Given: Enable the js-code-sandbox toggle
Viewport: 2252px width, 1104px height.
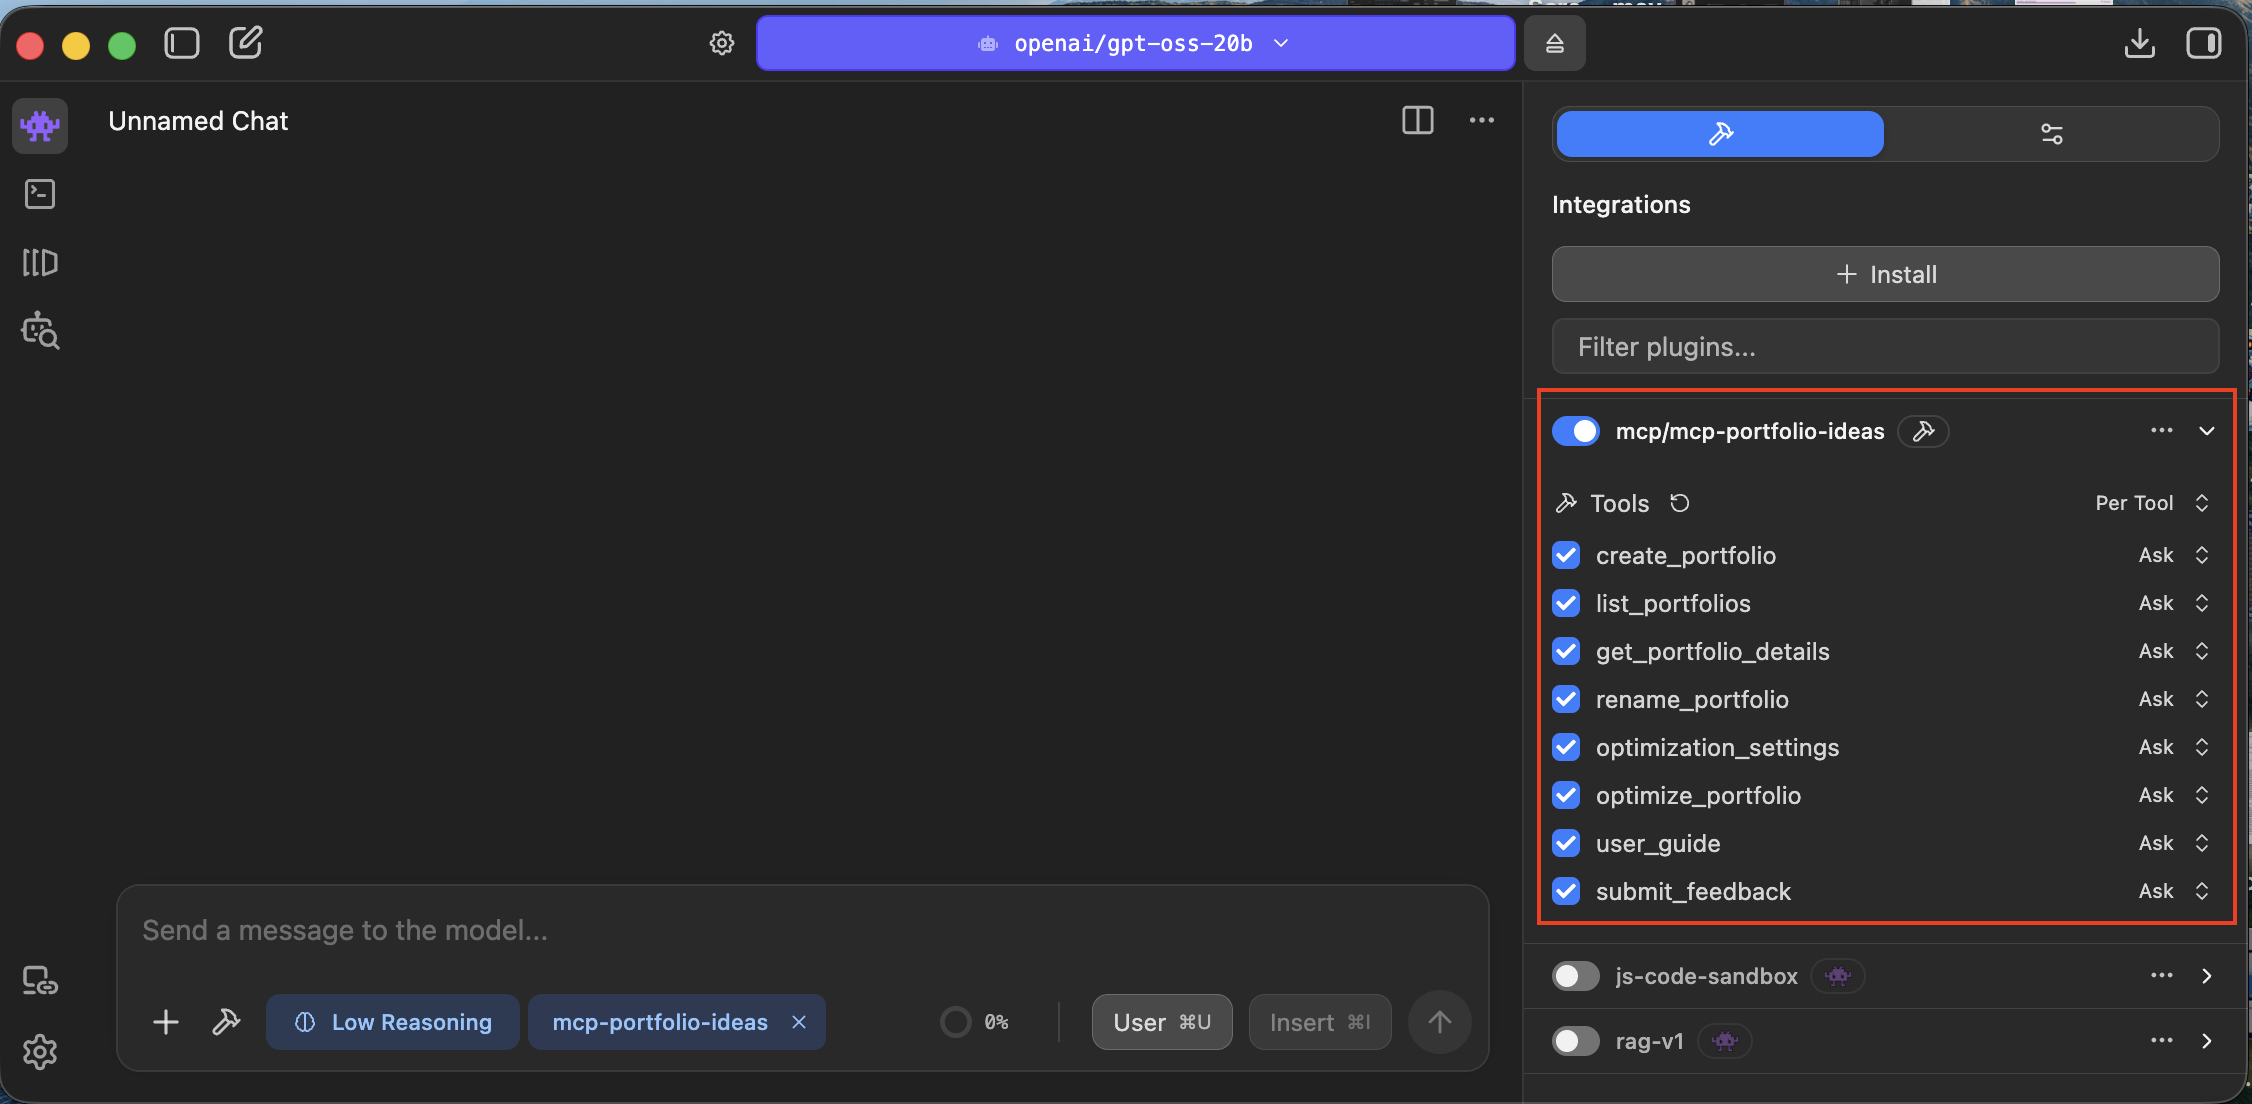Looking at the screenshot, I should pos(1576,976).
